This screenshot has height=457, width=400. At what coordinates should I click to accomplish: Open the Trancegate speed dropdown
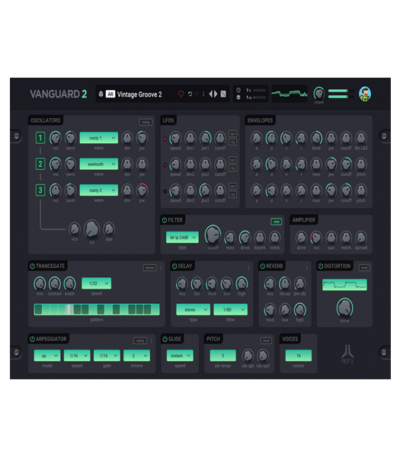click(96, 283)
